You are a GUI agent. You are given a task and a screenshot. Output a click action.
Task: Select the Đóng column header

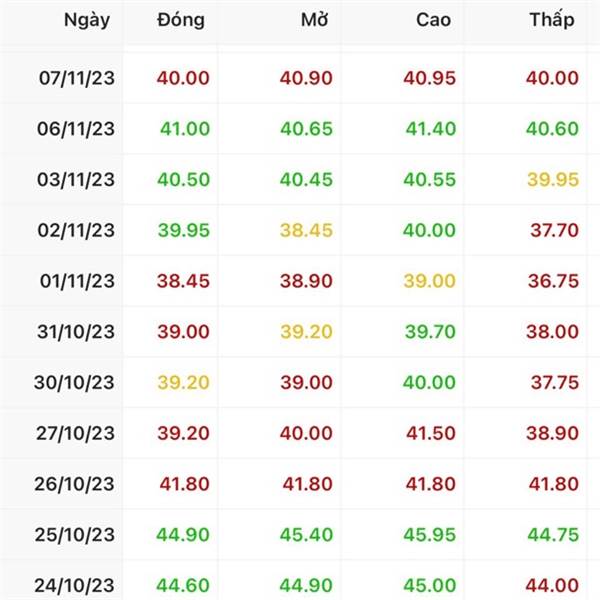181,20
